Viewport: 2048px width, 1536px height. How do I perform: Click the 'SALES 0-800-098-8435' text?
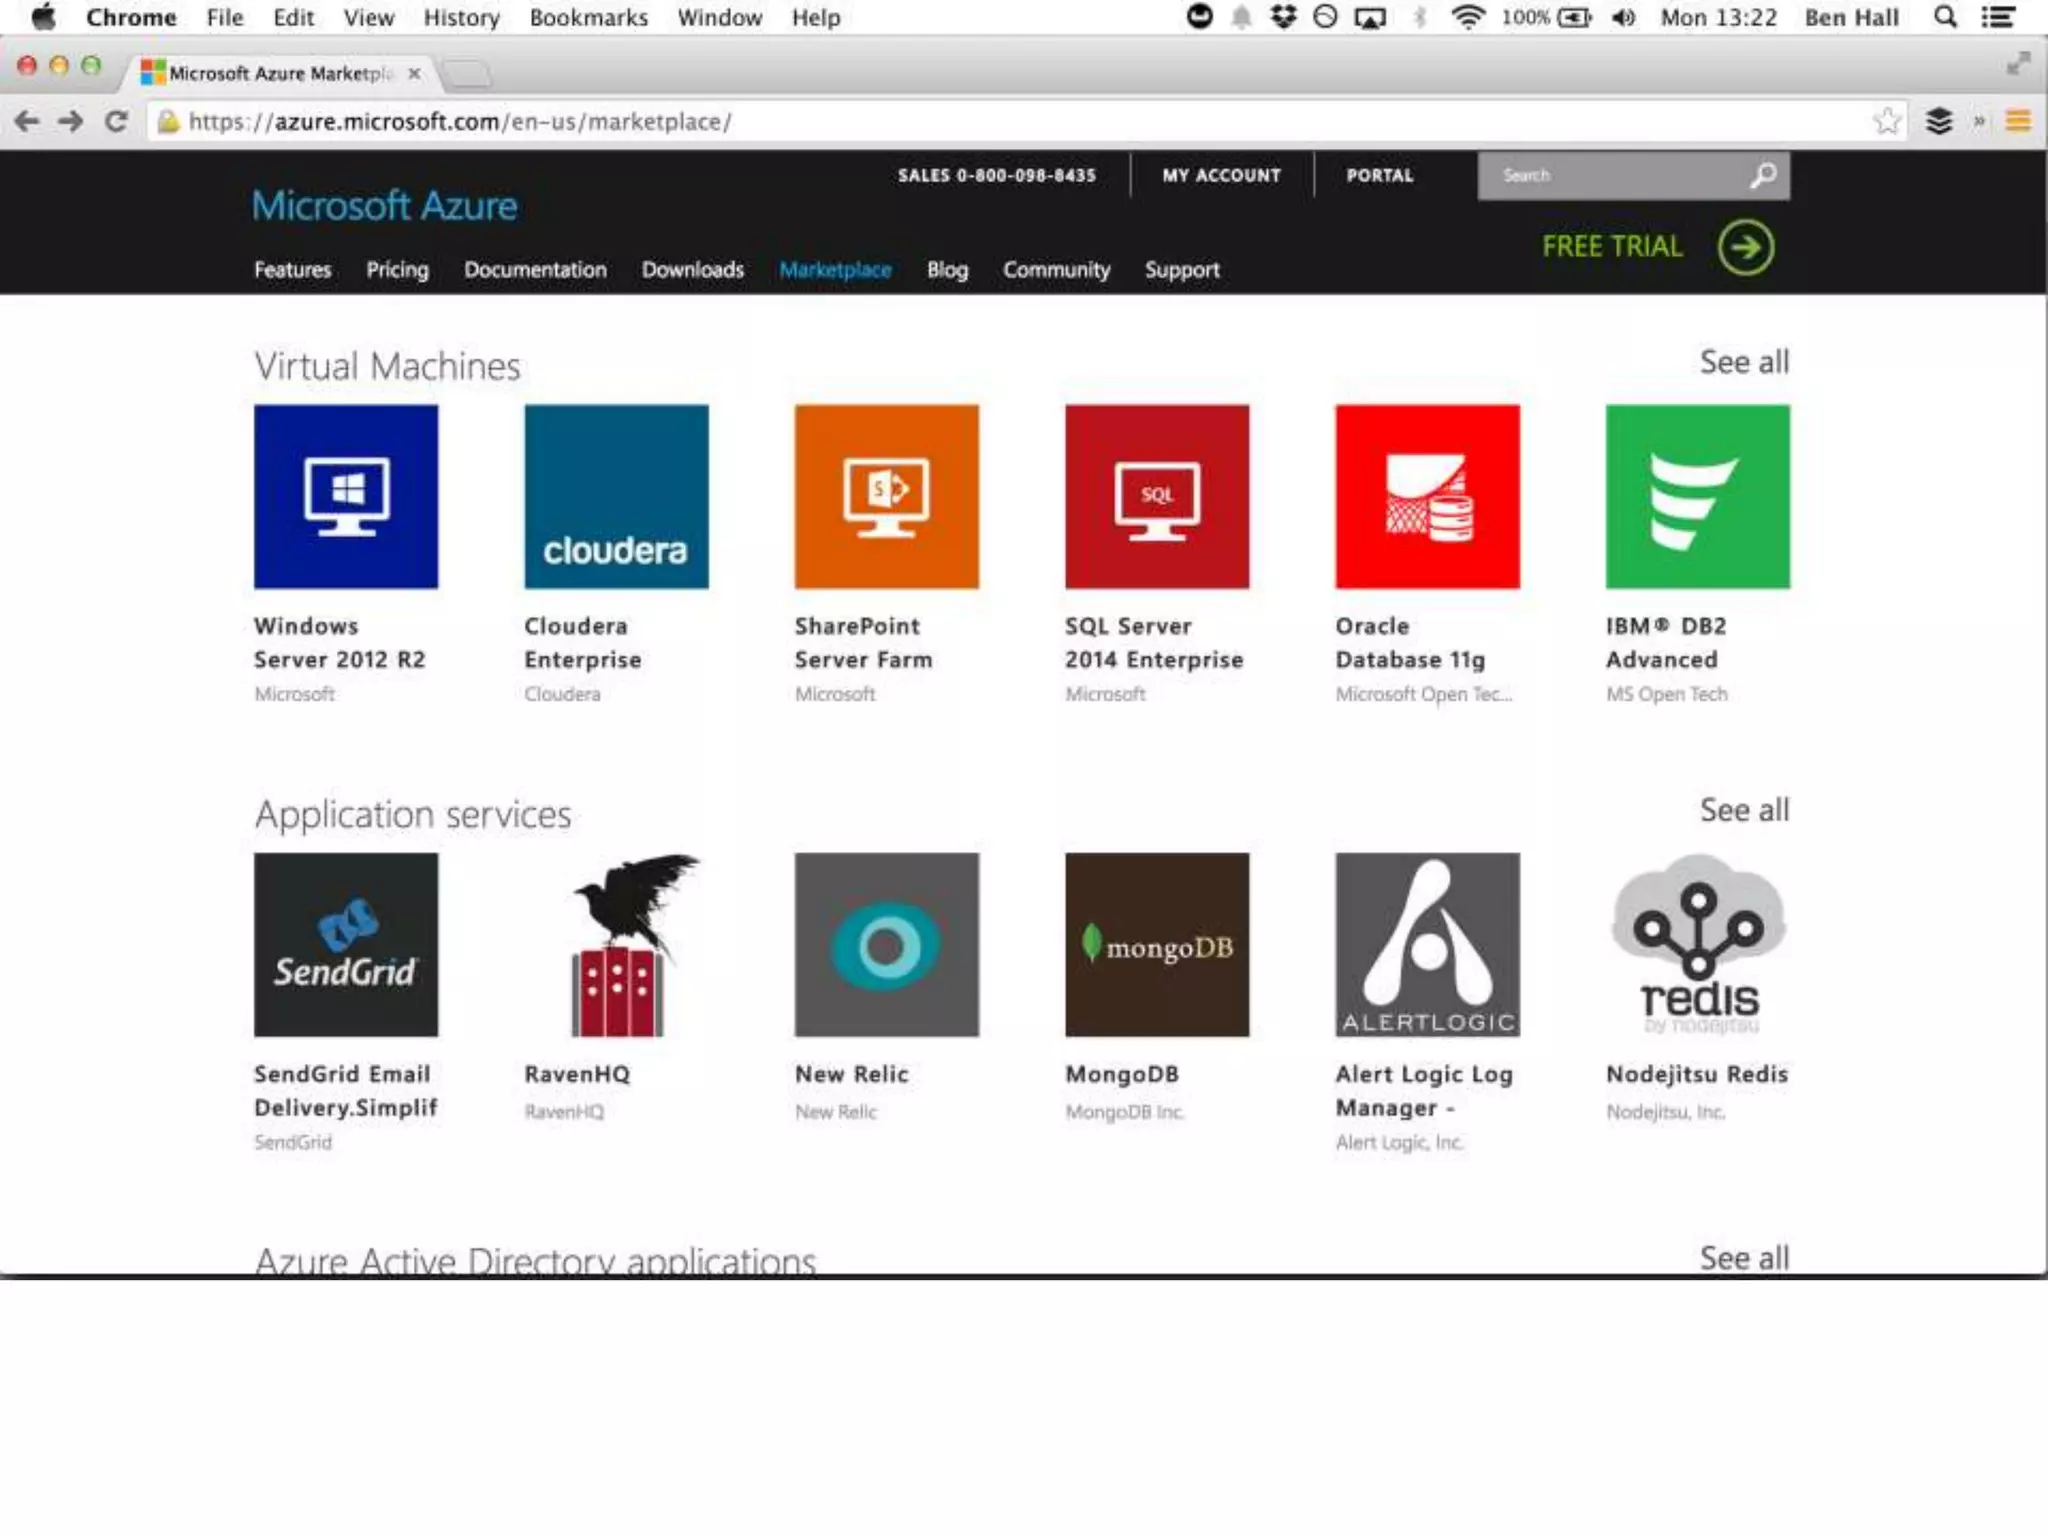point(997,175)
